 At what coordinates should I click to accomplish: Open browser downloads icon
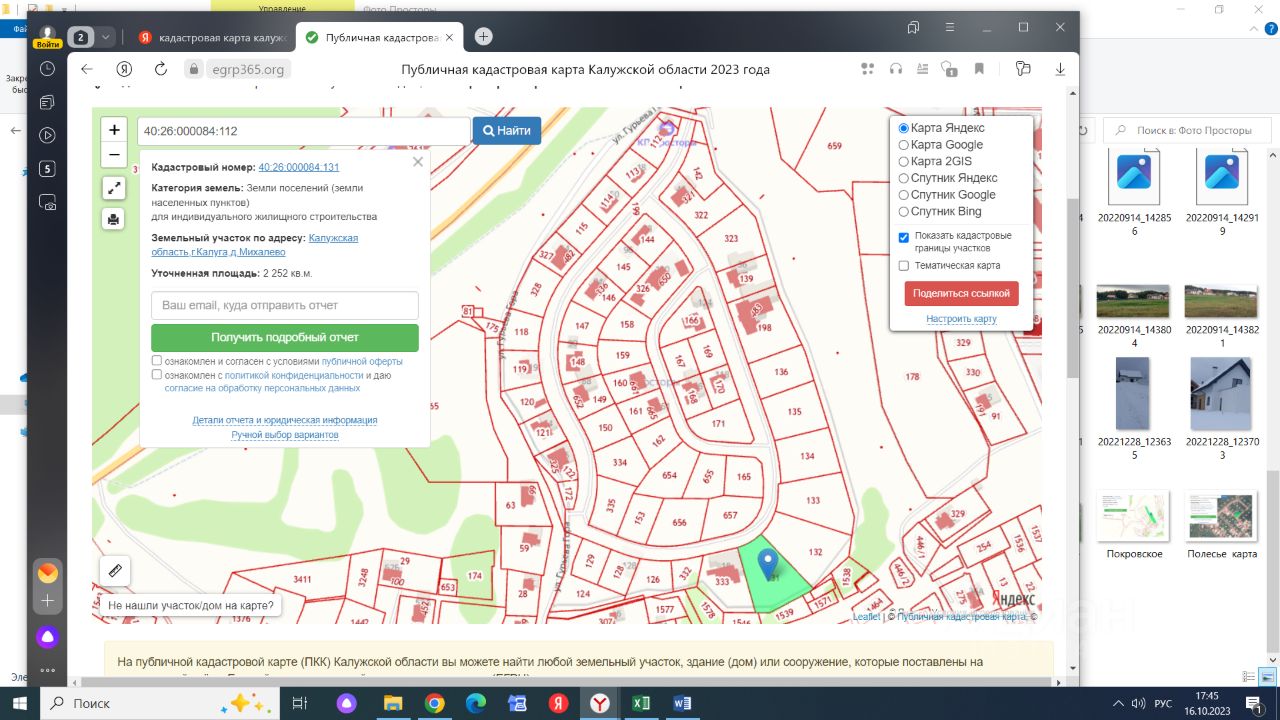[1060, 69]
